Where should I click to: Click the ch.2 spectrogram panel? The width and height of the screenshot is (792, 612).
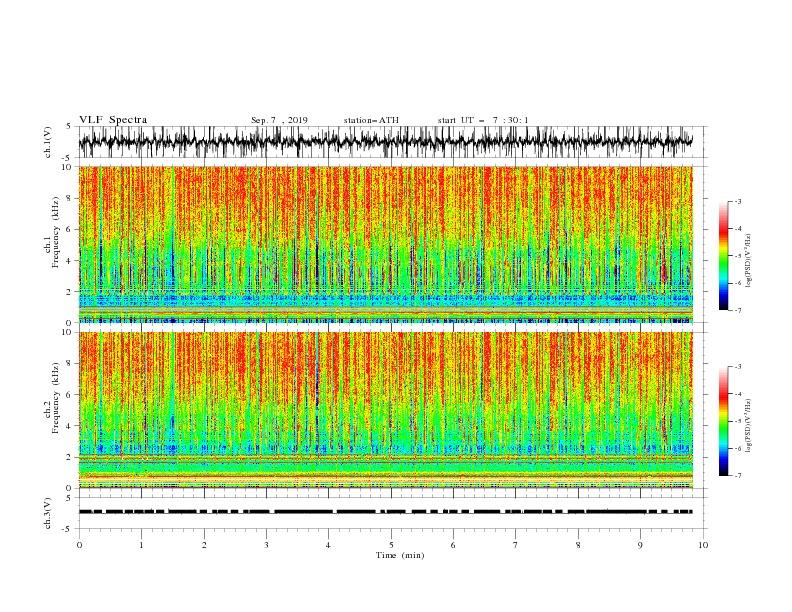point(385,410)
